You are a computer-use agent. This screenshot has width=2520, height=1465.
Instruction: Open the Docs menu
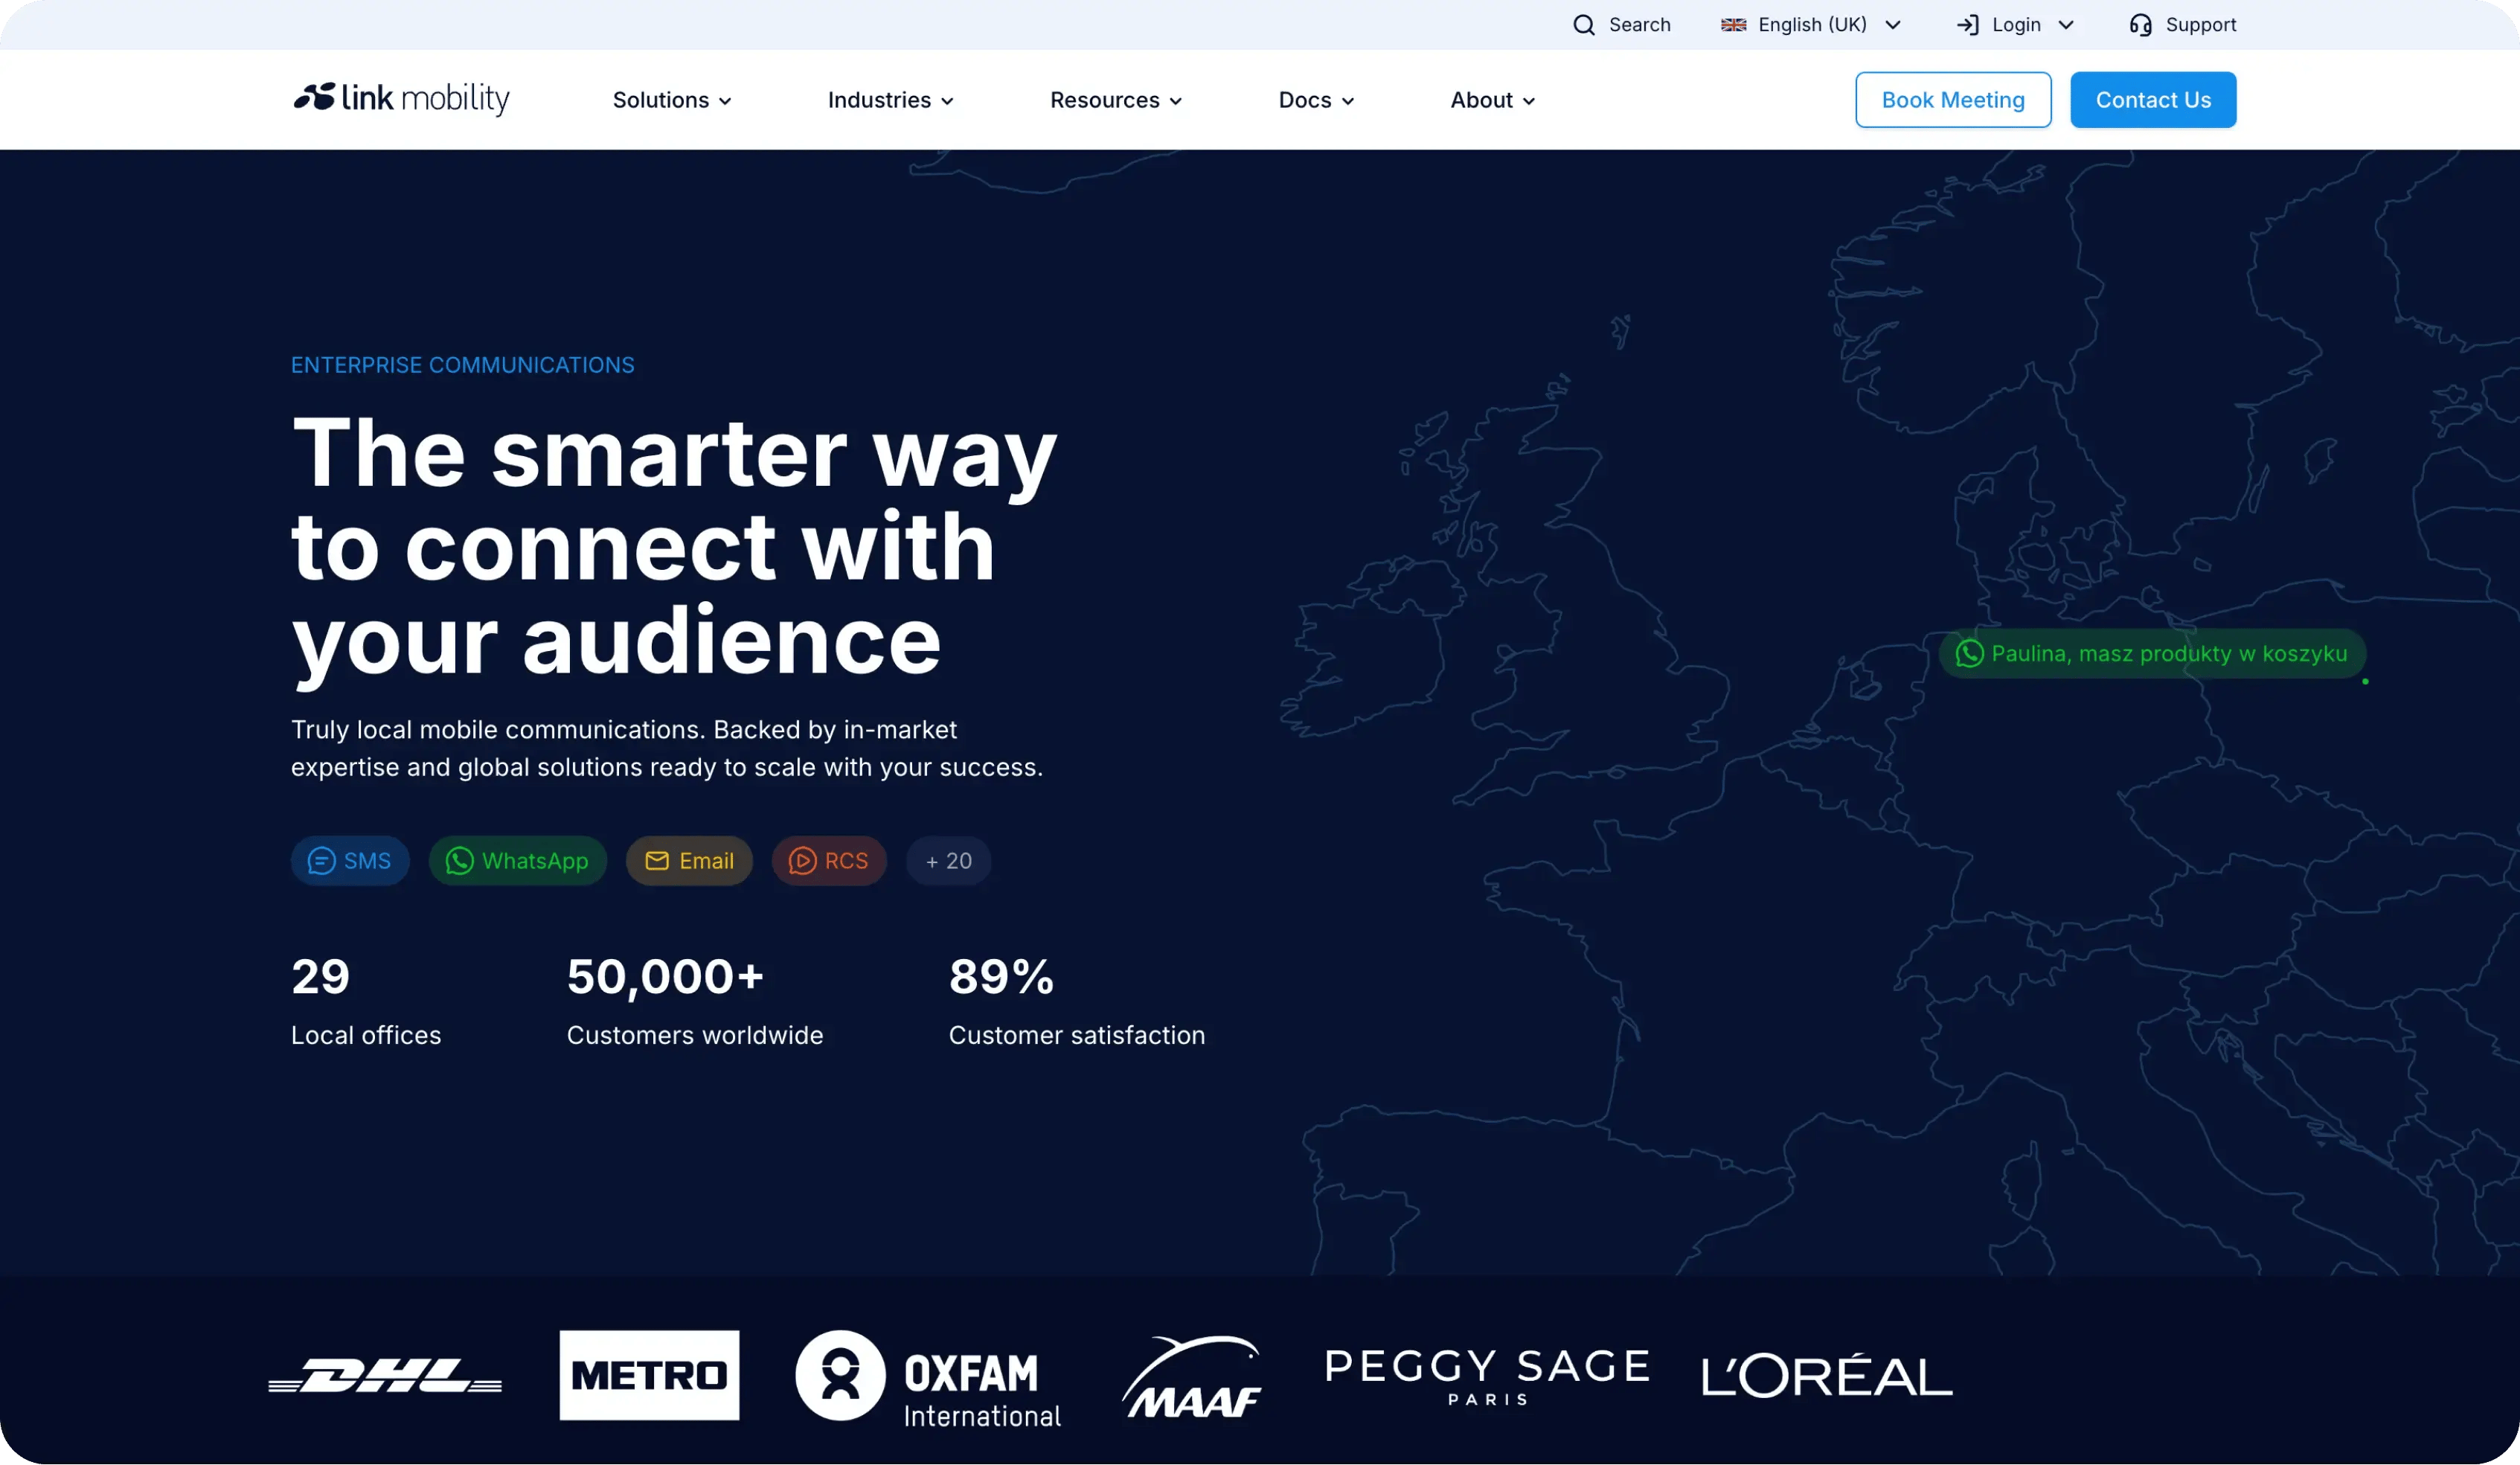coord(1316,100)
